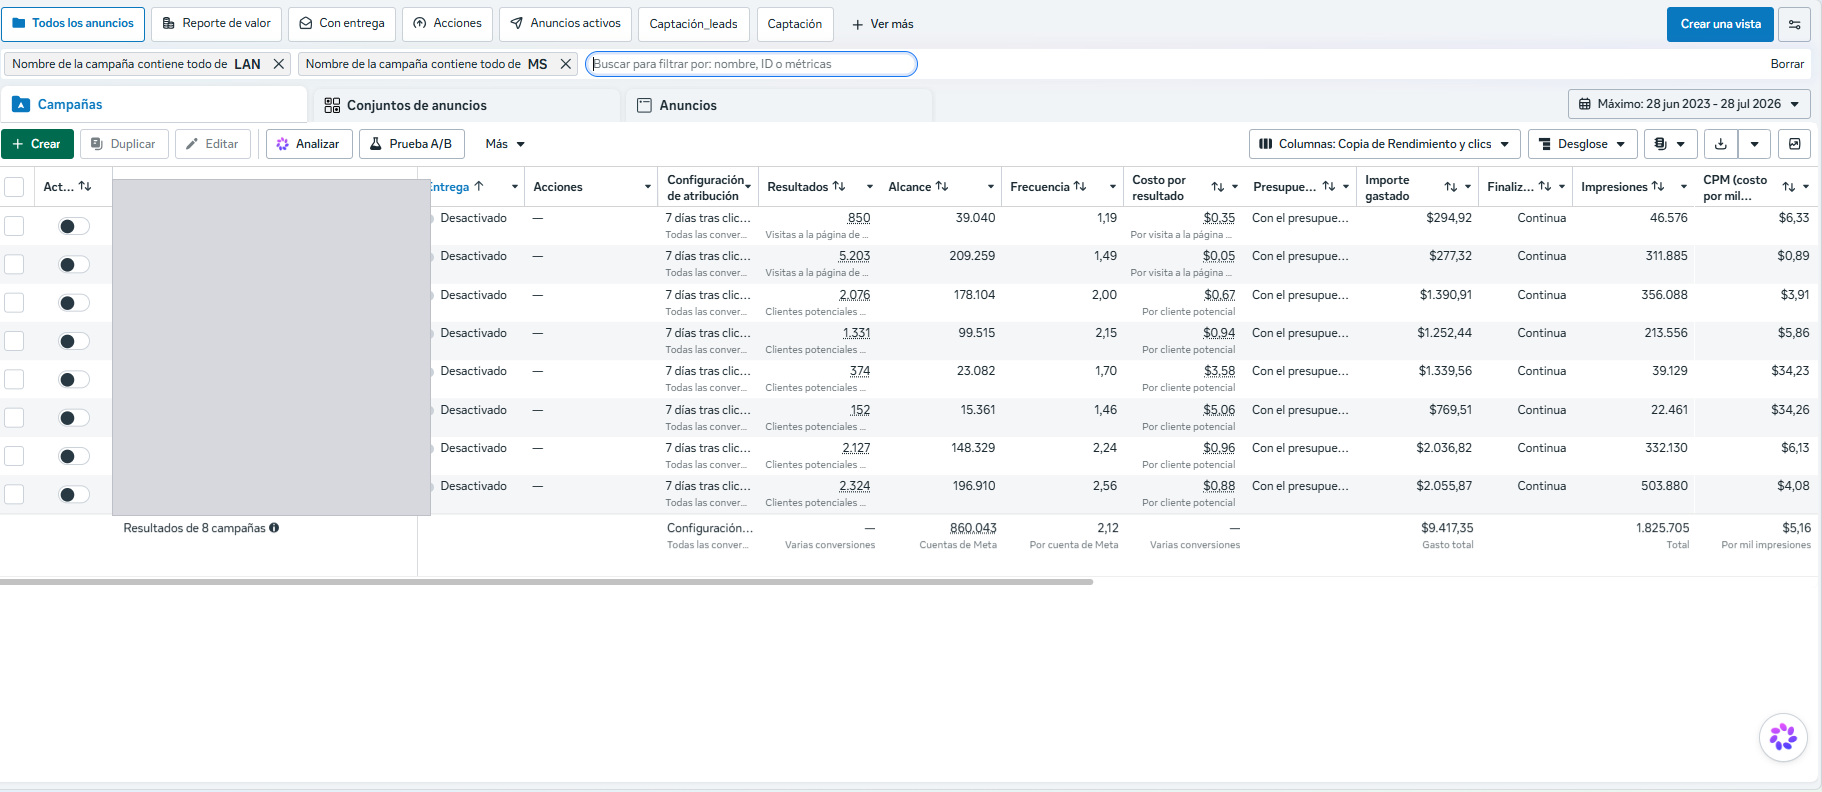
Task: Toggle on the campaign with 1.331 results
Action: click(x=74, y=342)
